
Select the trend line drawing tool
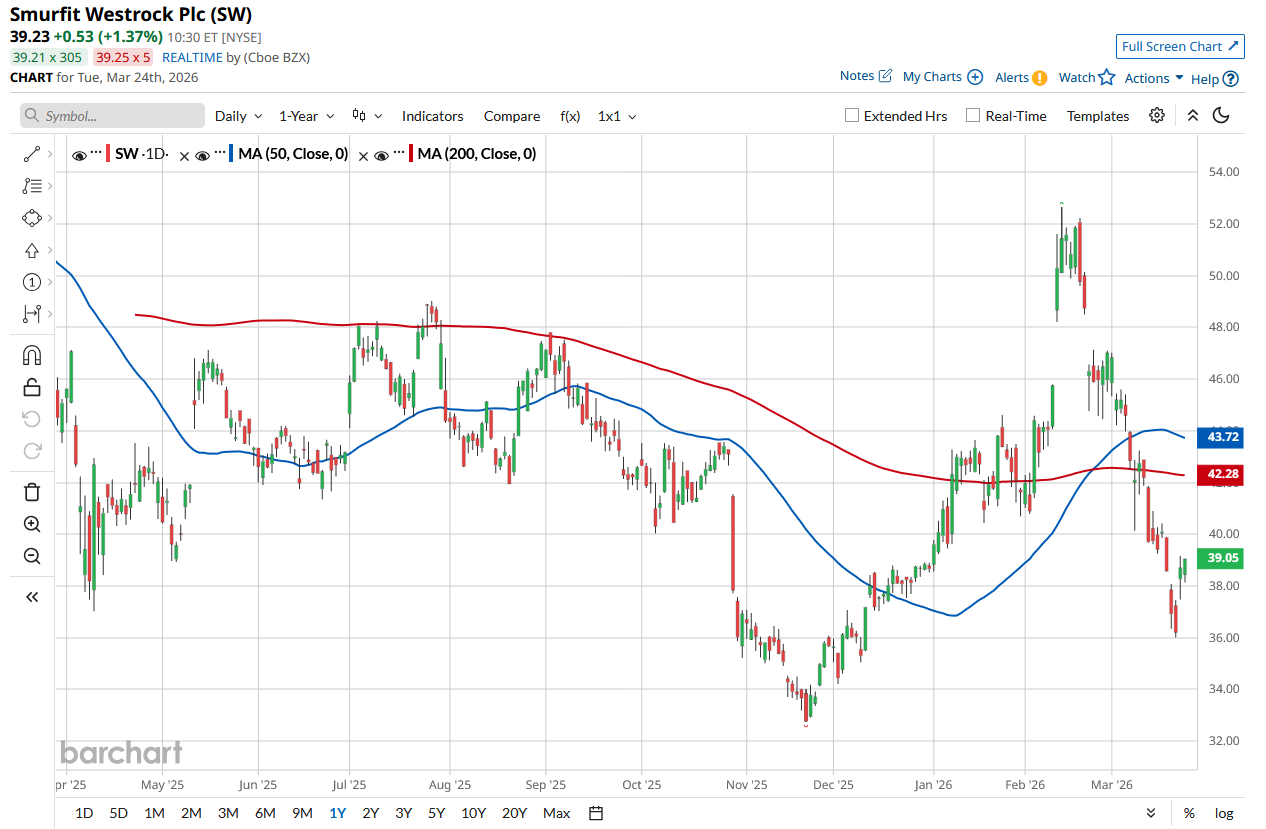(x=32, y=154)
